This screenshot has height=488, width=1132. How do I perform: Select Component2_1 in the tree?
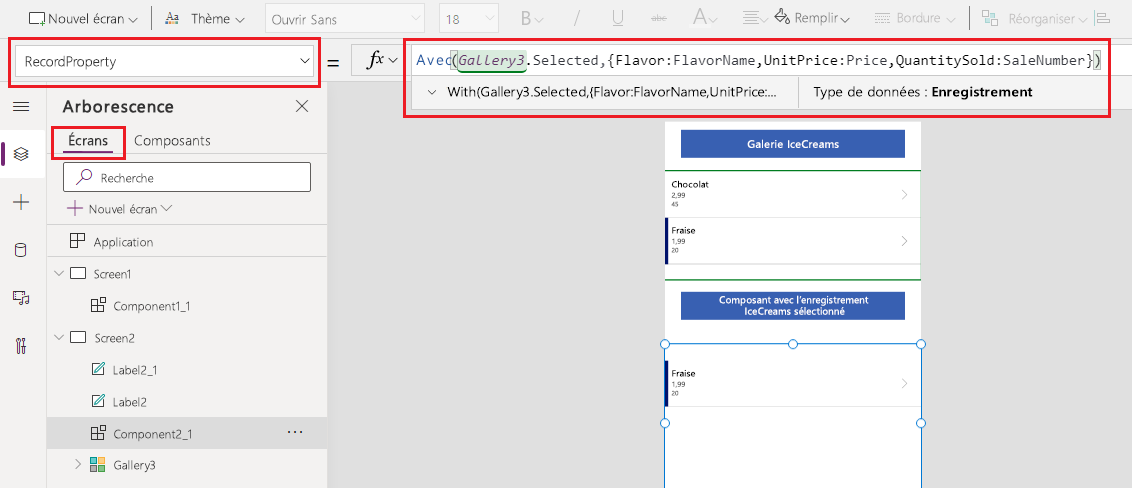point(153,433)
